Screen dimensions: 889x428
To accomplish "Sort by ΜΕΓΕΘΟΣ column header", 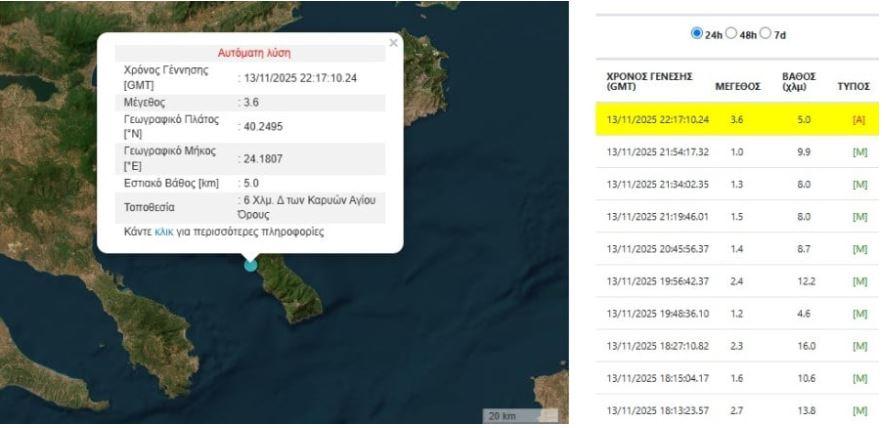I will point(738,86).
